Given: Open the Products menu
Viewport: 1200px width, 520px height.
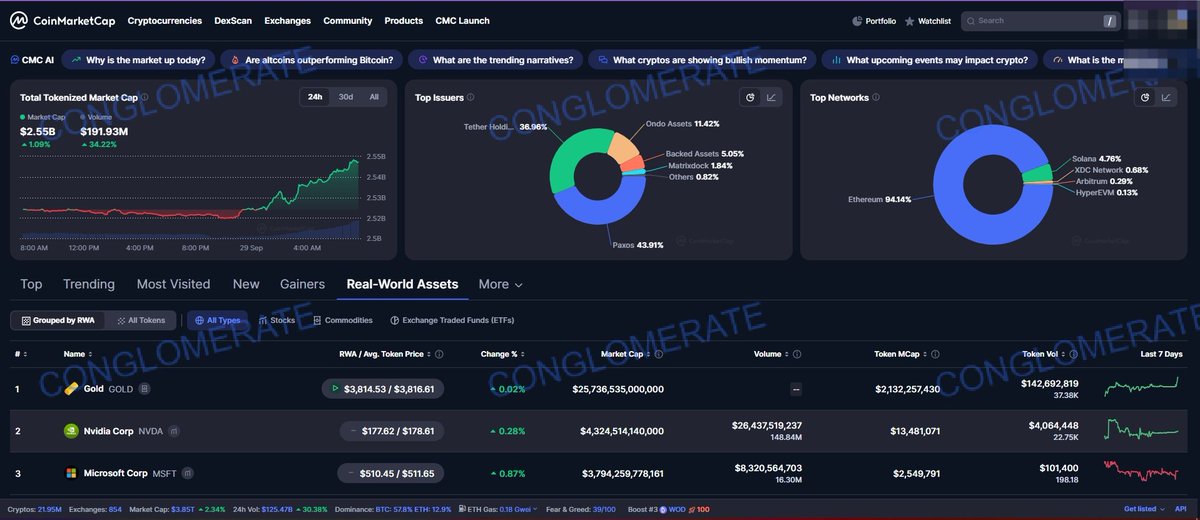Looking at the screenshot, I should (x=403, y=20).
